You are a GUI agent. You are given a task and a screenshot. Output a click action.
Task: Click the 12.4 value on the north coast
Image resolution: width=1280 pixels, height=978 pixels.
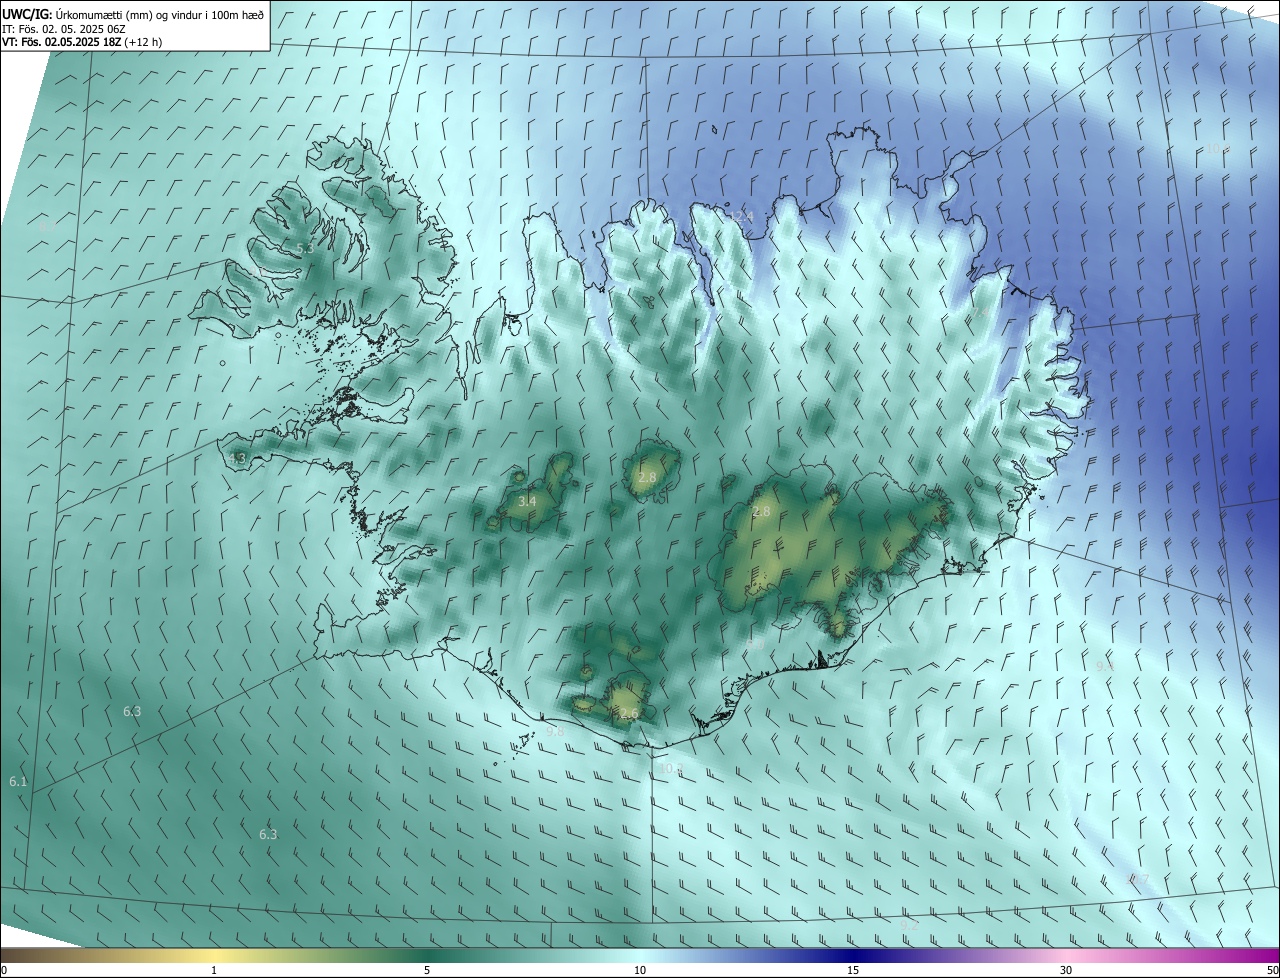pyautogui.click(x=741, y=216)
